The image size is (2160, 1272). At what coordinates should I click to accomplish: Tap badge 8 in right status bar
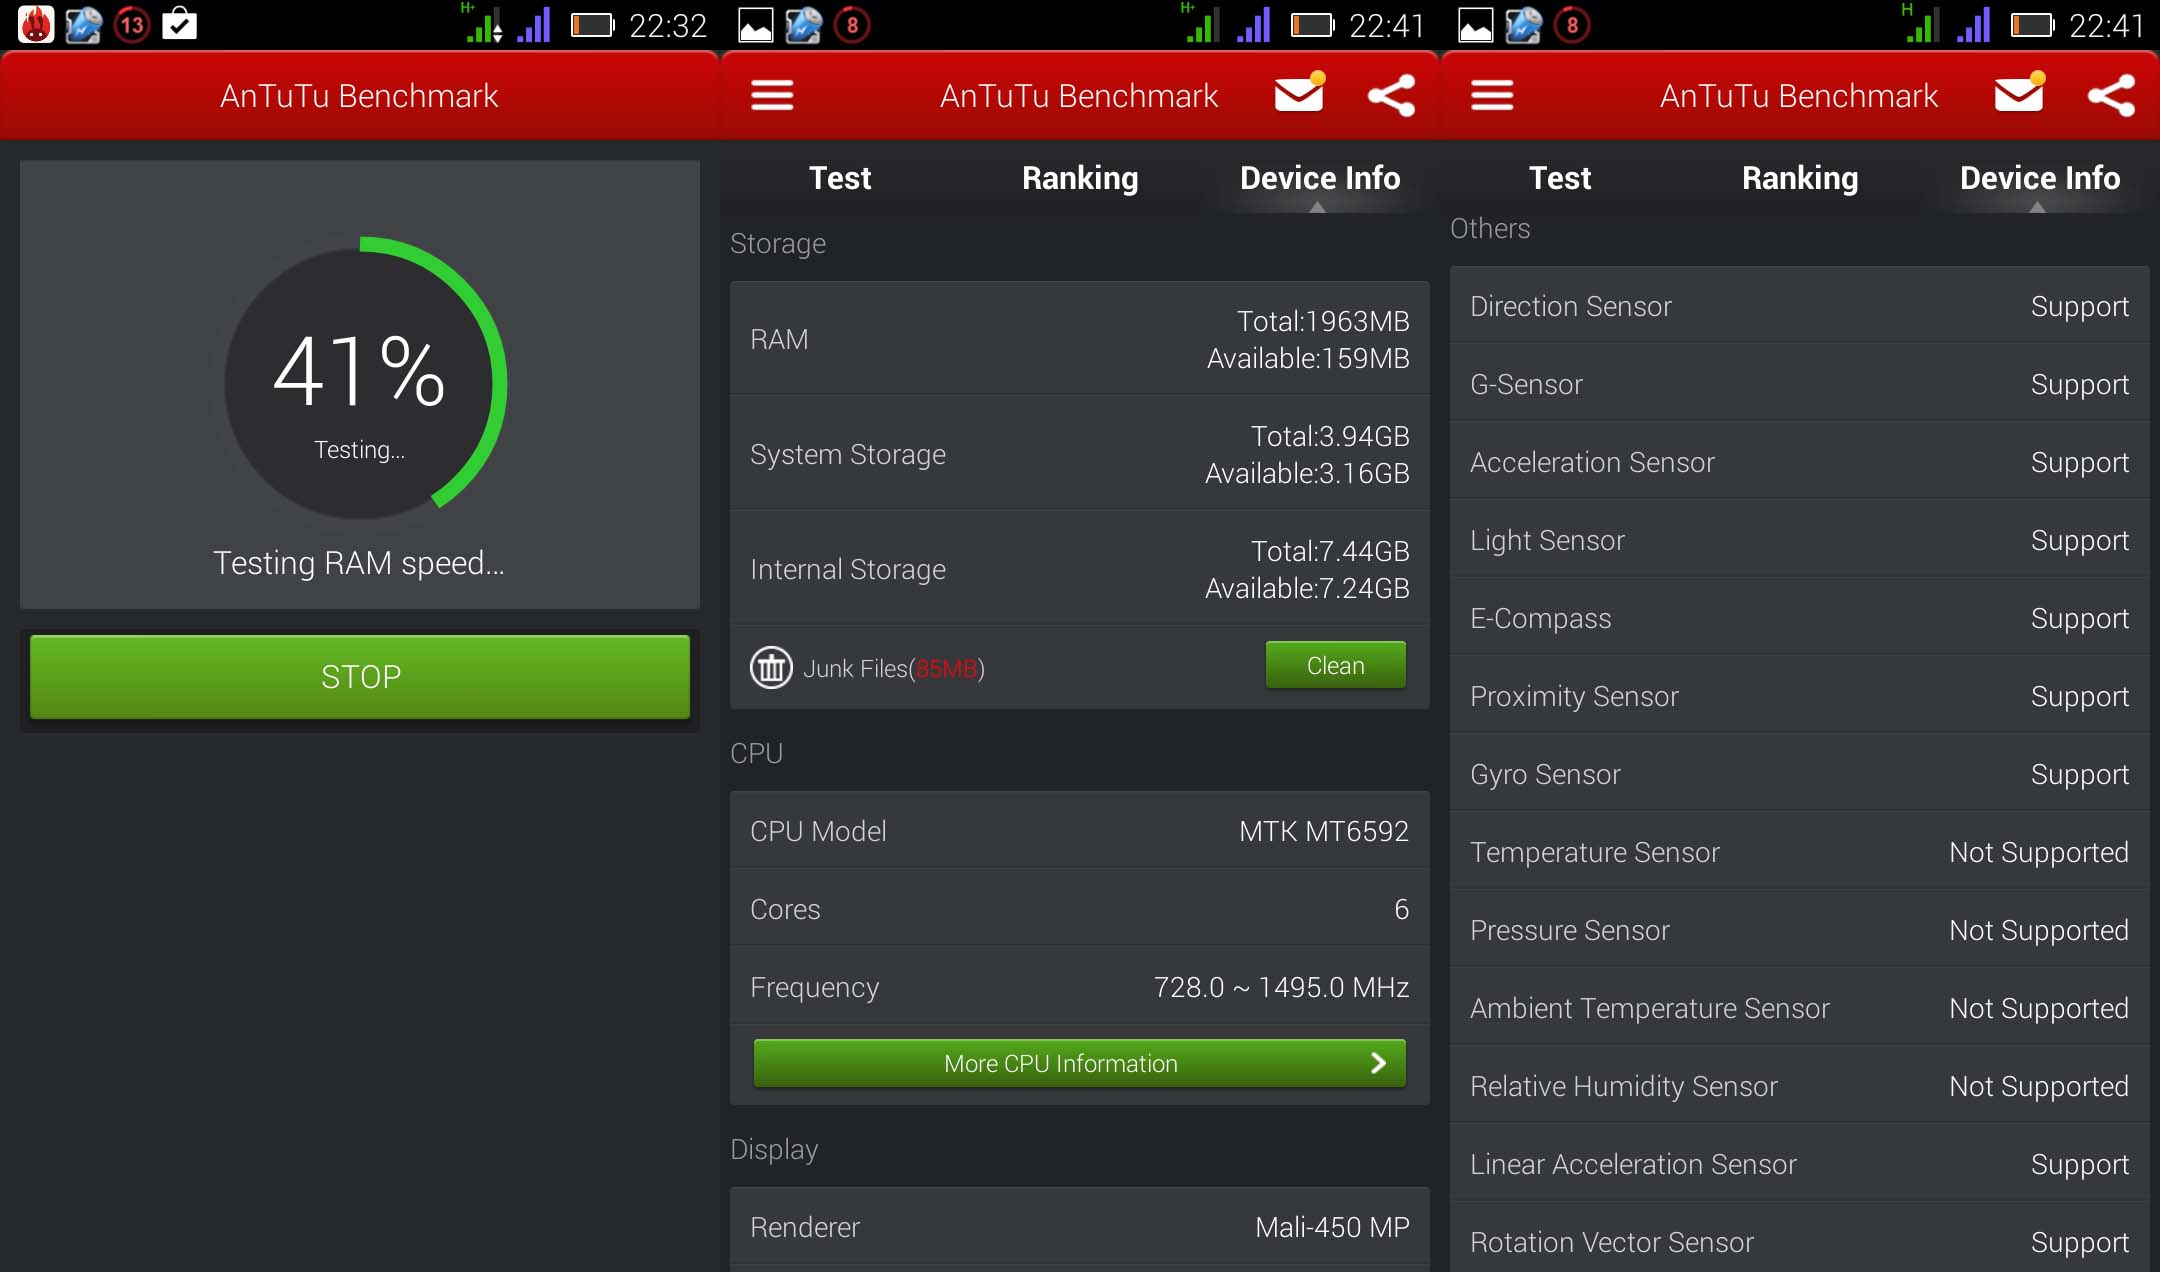(x=1572, y=25)
